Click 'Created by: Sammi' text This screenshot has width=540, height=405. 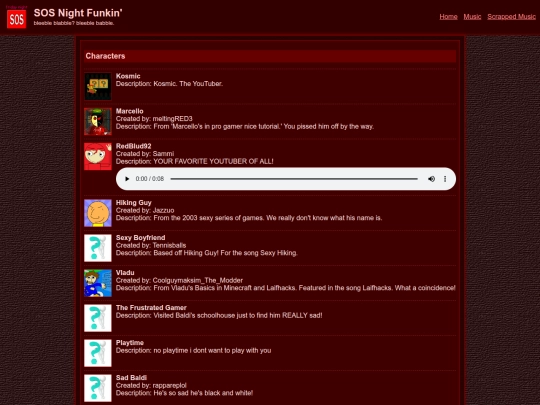pyautogui.click(x=145, y=154)
